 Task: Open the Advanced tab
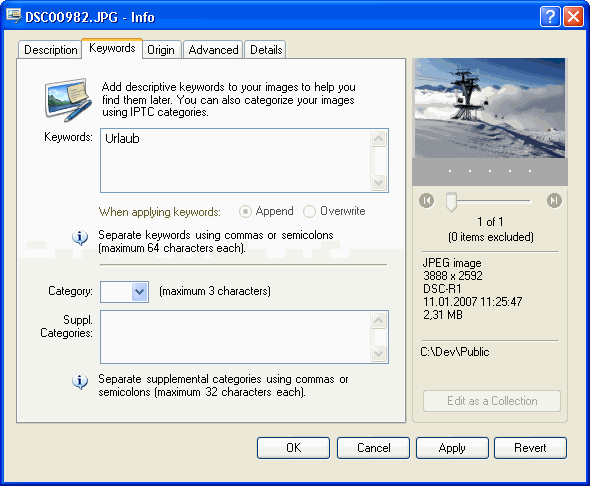(213, 50)
